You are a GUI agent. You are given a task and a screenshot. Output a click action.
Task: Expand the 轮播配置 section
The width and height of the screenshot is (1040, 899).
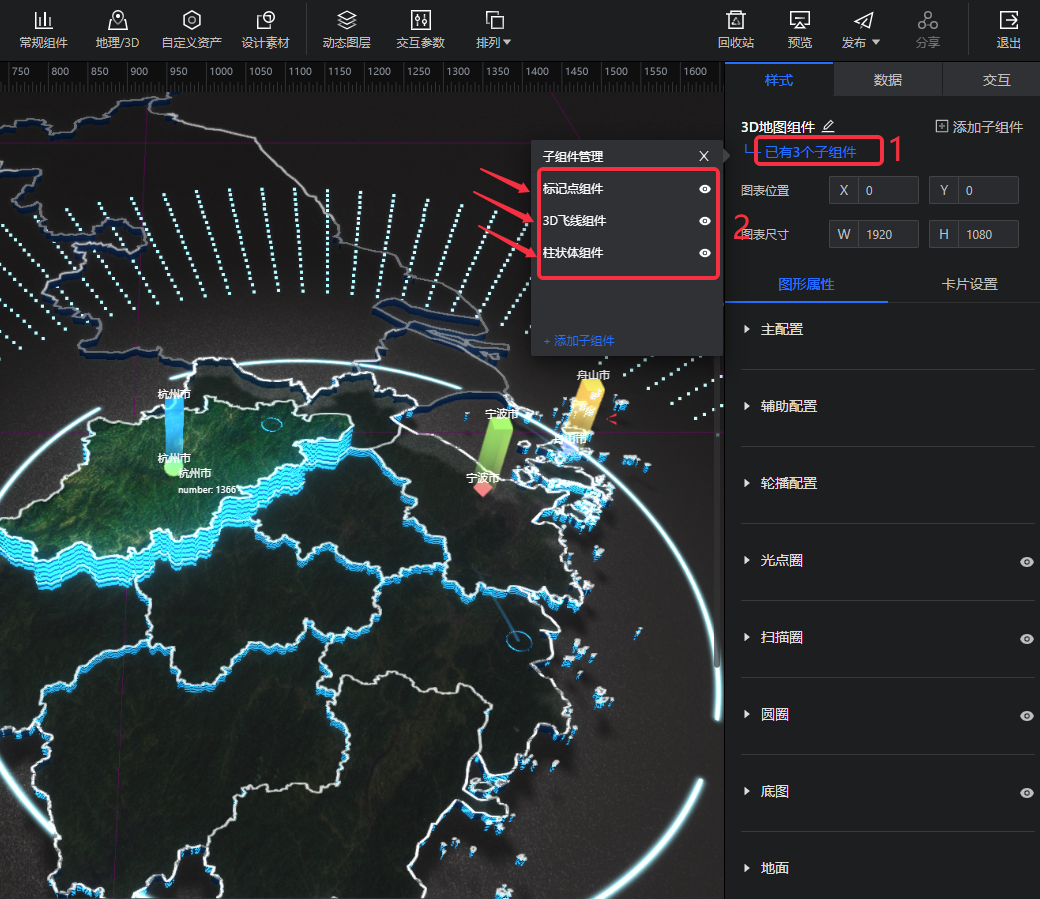click(x=788, y=483)
